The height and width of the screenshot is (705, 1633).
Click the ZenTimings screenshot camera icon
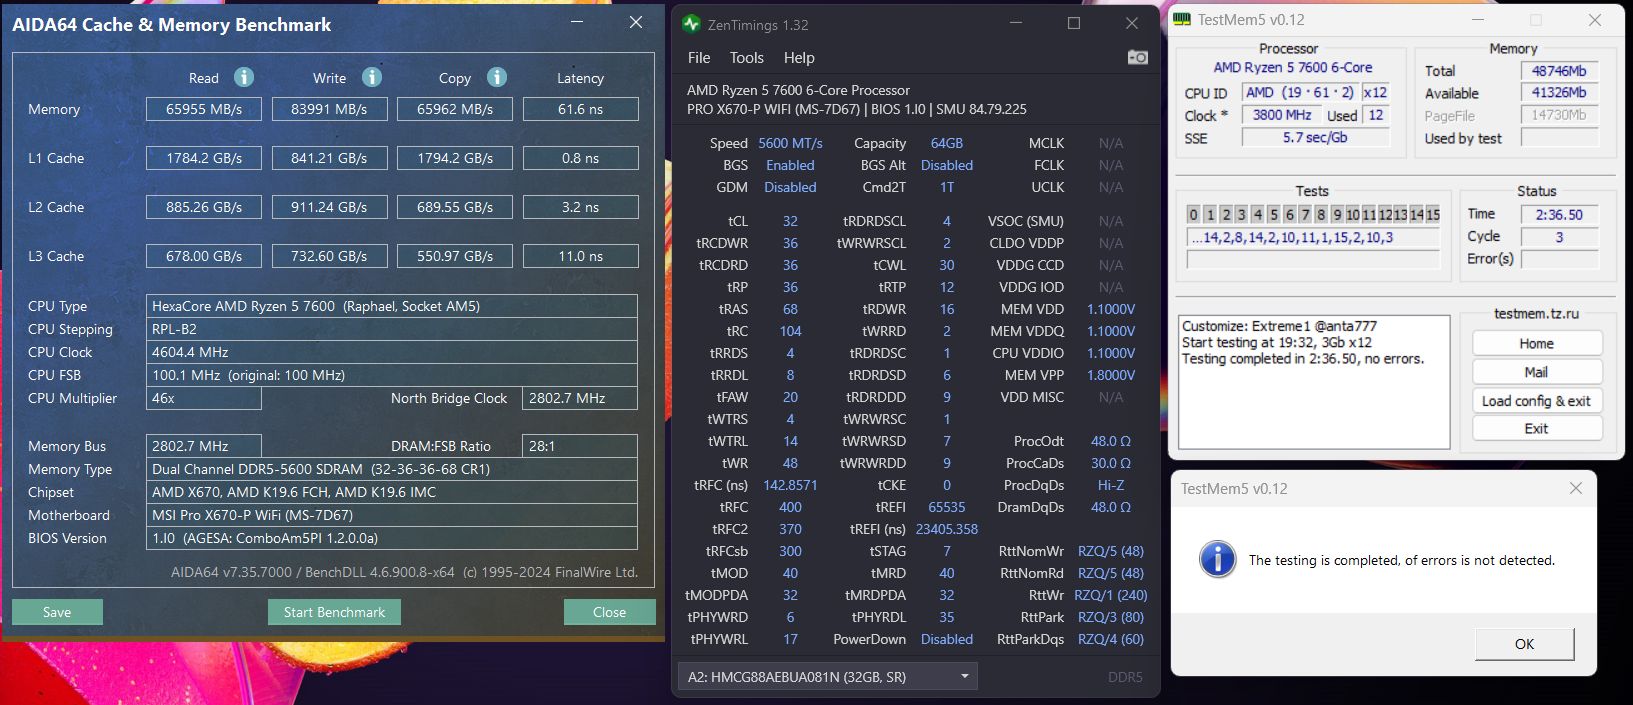pyautogui.click(x=1137, y=57)
